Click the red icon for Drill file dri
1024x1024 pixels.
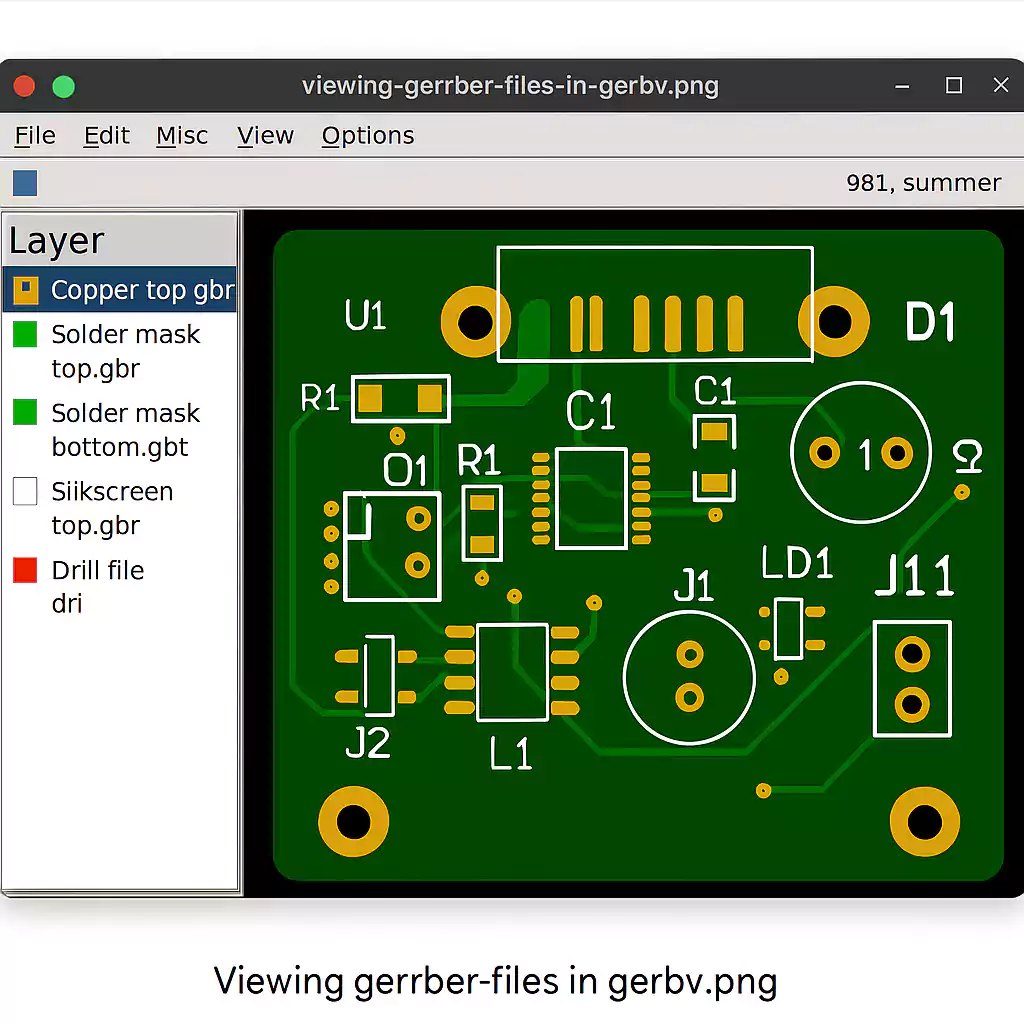pos(27,570)
